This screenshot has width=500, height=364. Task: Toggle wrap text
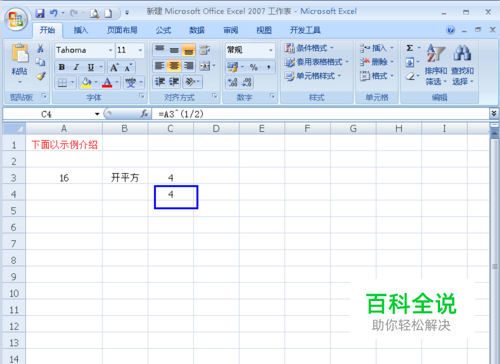[204, 50]
